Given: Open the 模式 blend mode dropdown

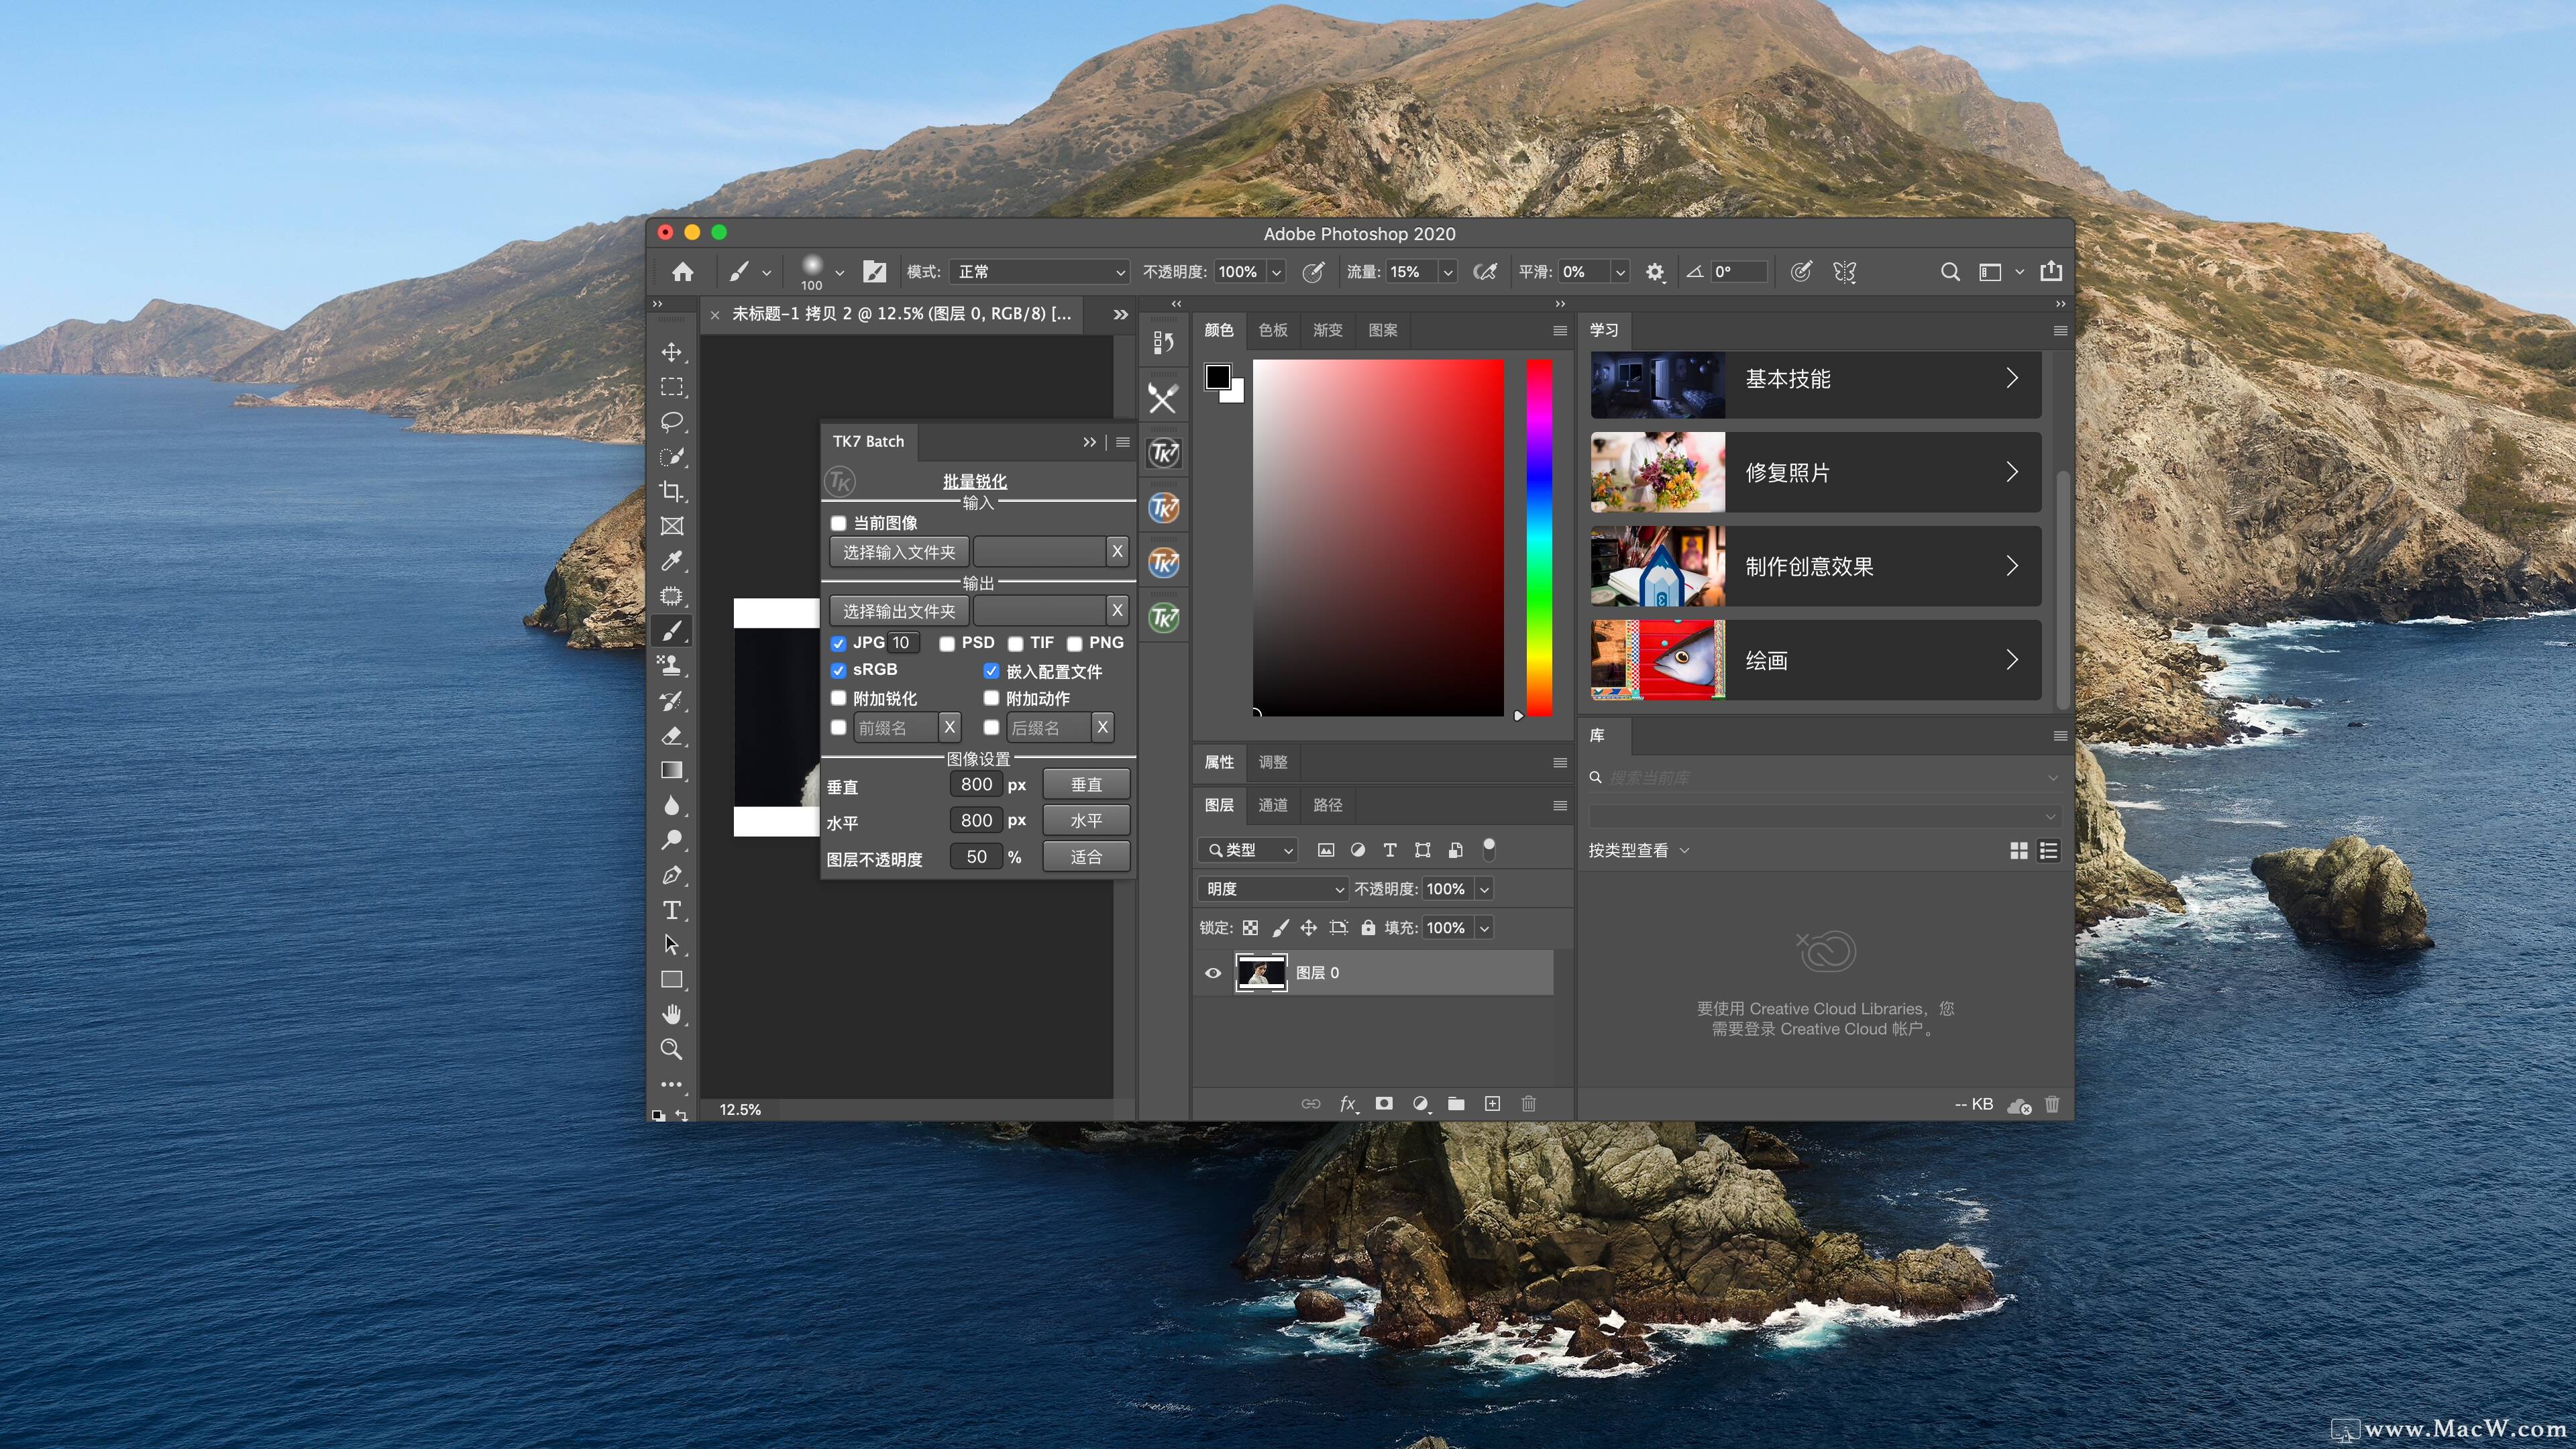Looking at the screenshot, I should [x=1040, y=272].
